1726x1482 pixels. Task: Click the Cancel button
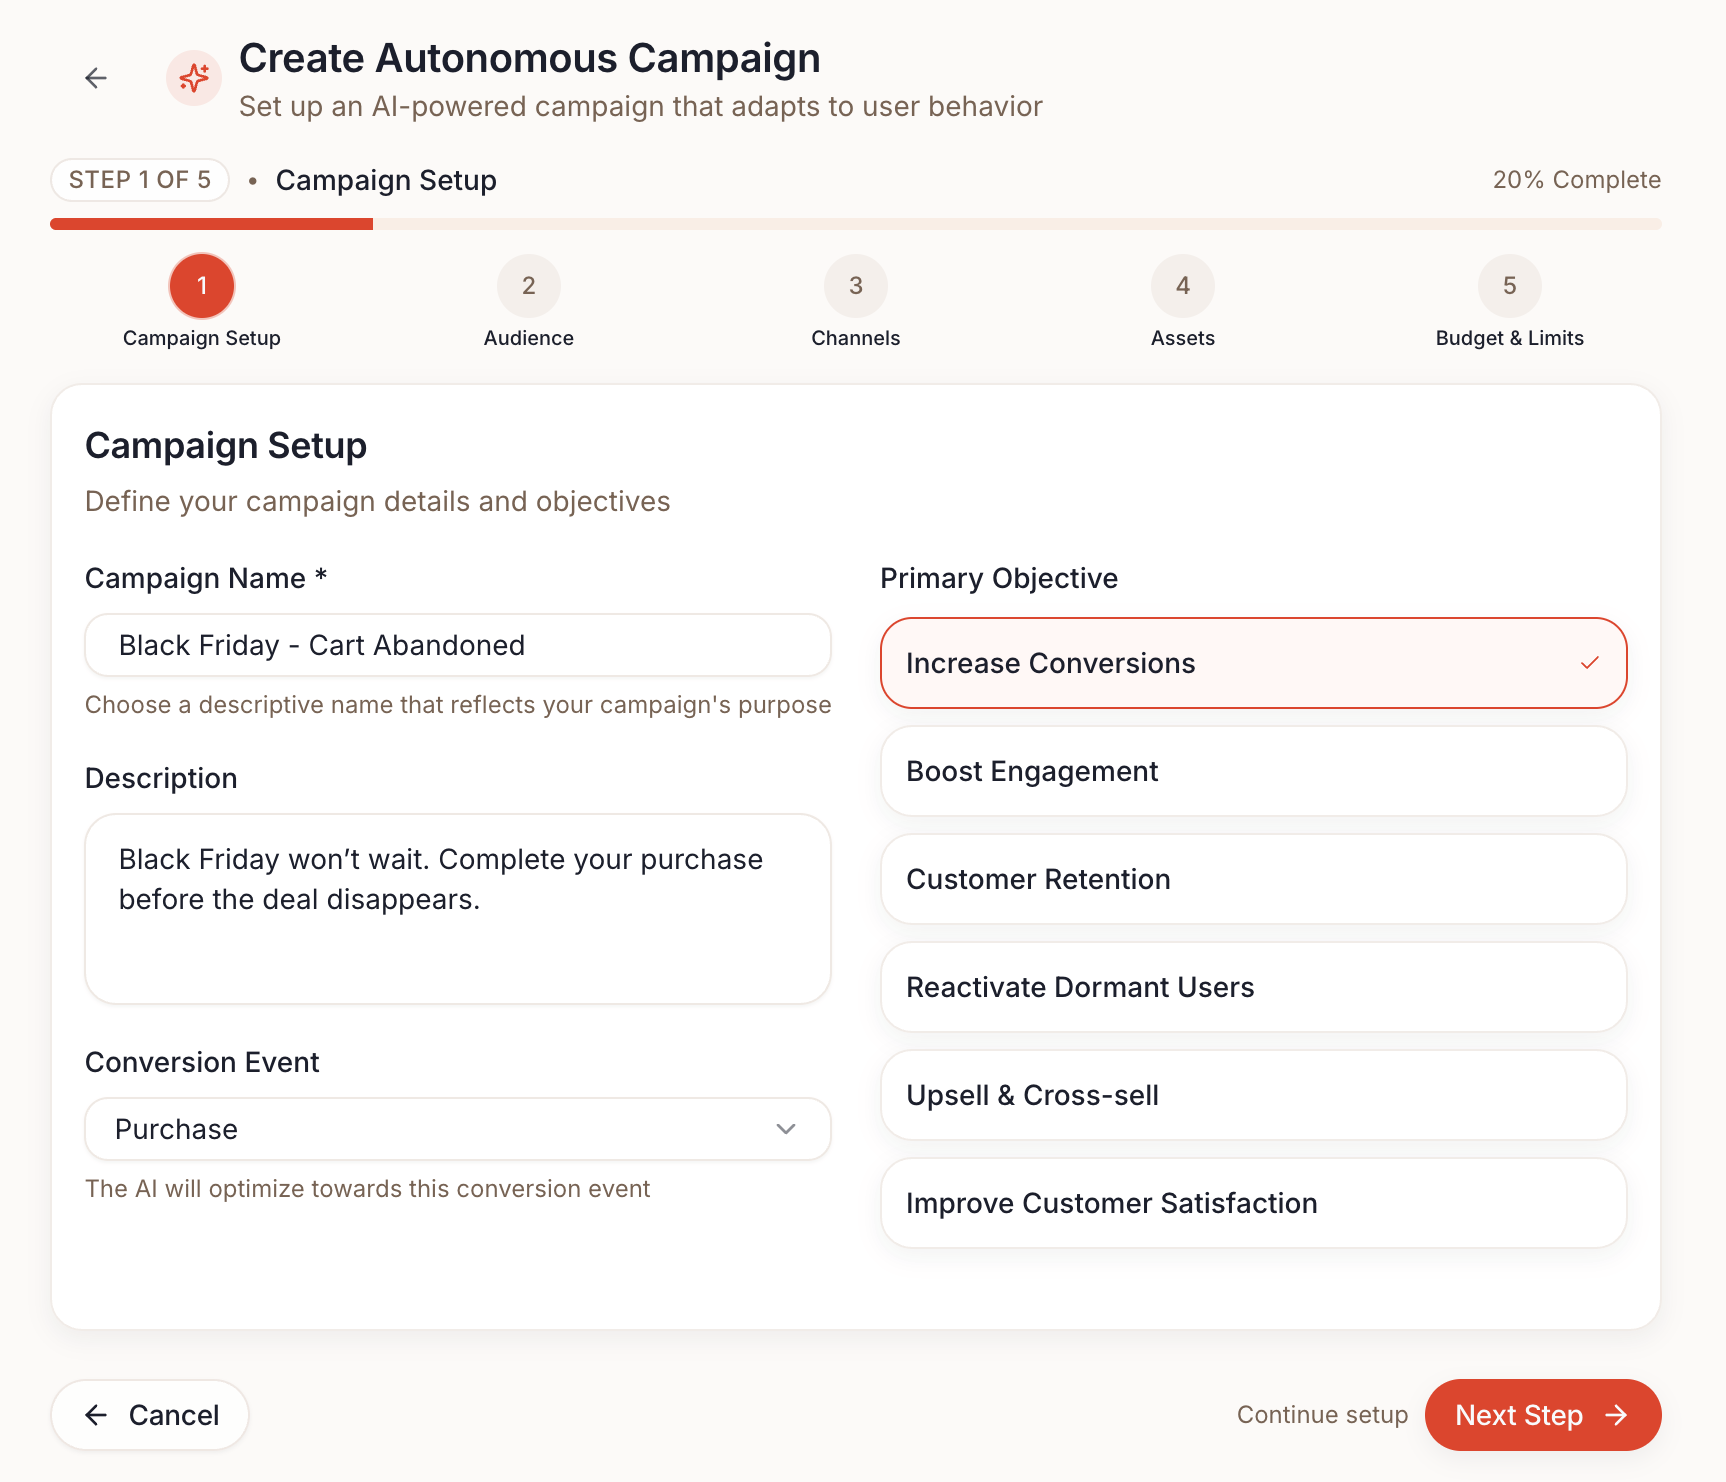150,1415
